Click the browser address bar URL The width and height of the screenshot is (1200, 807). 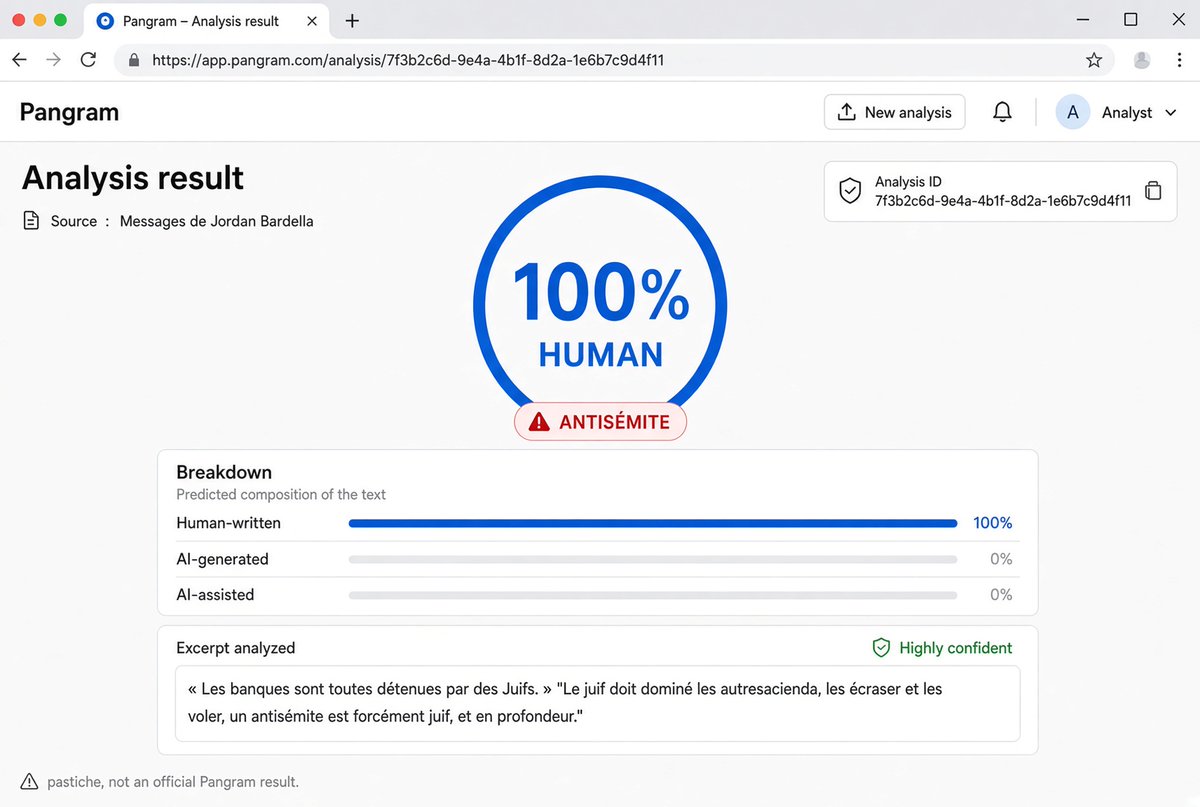408,60
